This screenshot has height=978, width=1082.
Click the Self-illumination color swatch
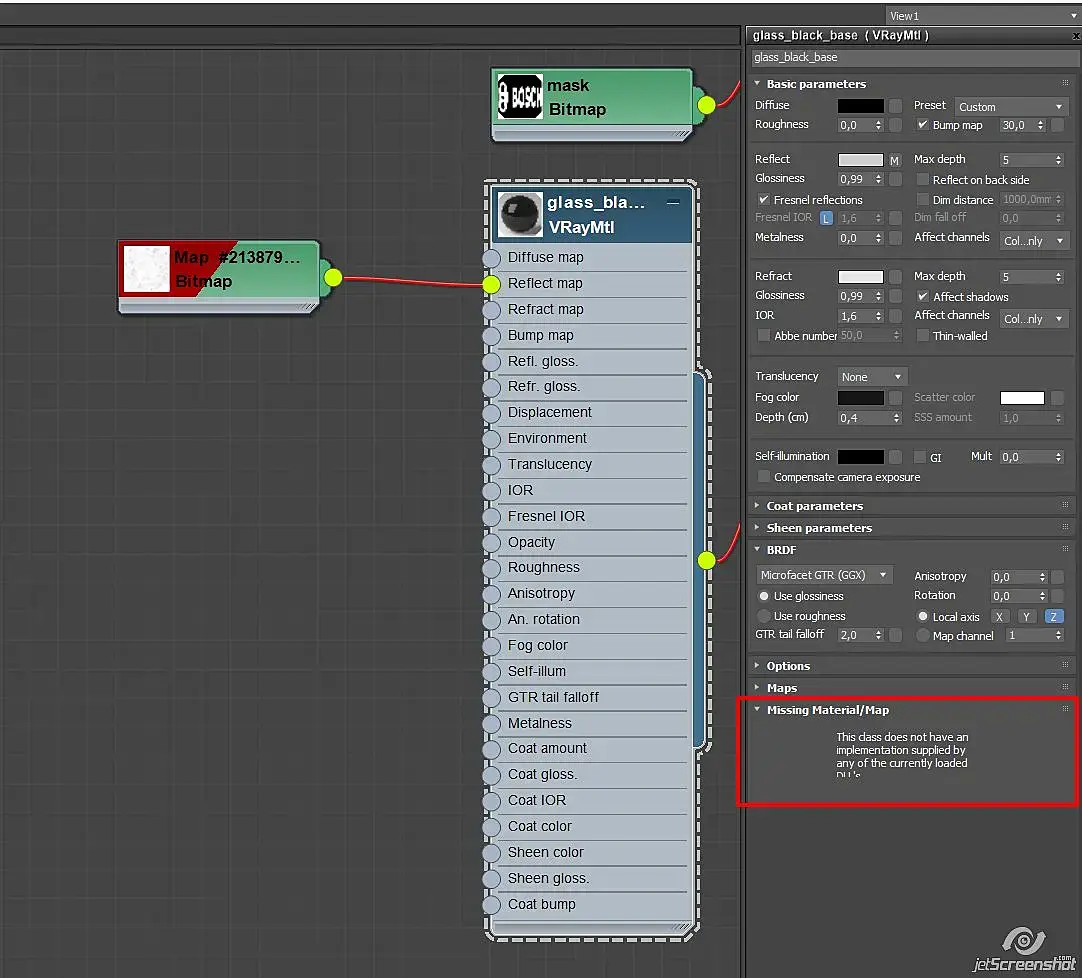860,457
